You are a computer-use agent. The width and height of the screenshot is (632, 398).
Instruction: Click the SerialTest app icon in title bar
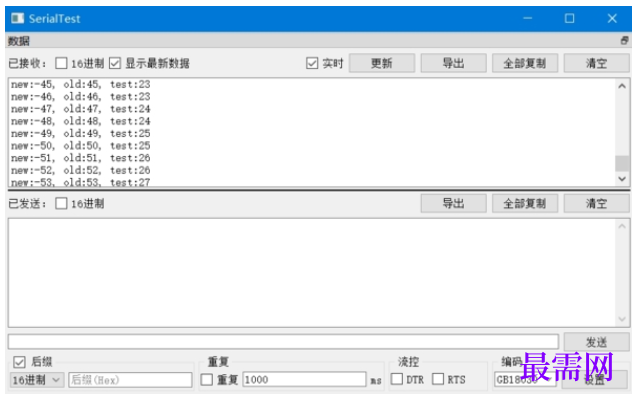[x=17, y=18]
